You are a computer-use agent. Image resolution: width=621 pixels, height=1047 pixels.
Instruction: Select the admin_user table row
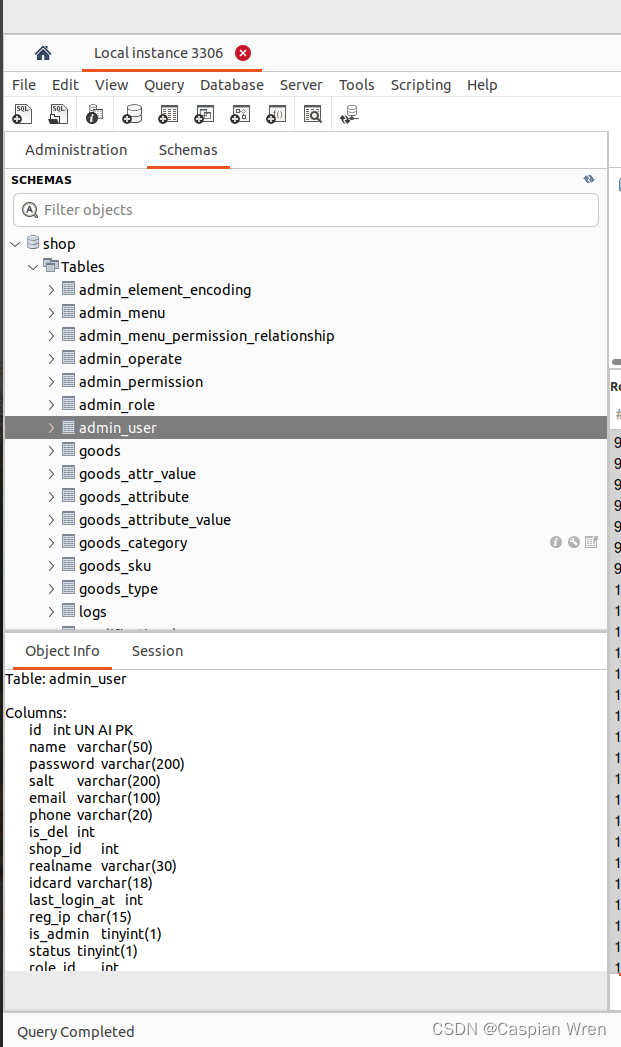[306, 428]
